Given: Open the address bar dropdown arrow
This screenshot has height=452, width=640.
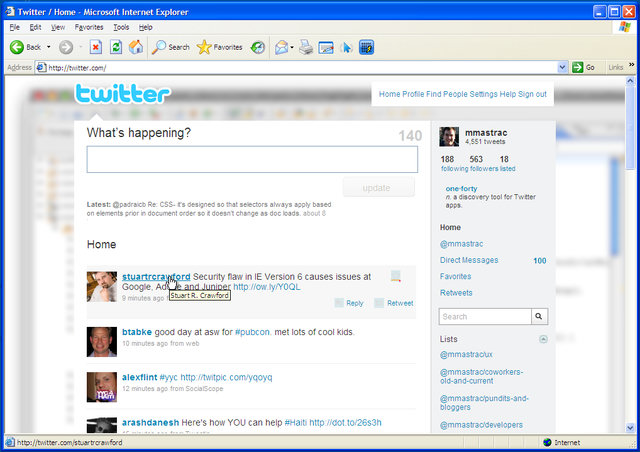Looking at the screenshot, I should tap(562, 67).
